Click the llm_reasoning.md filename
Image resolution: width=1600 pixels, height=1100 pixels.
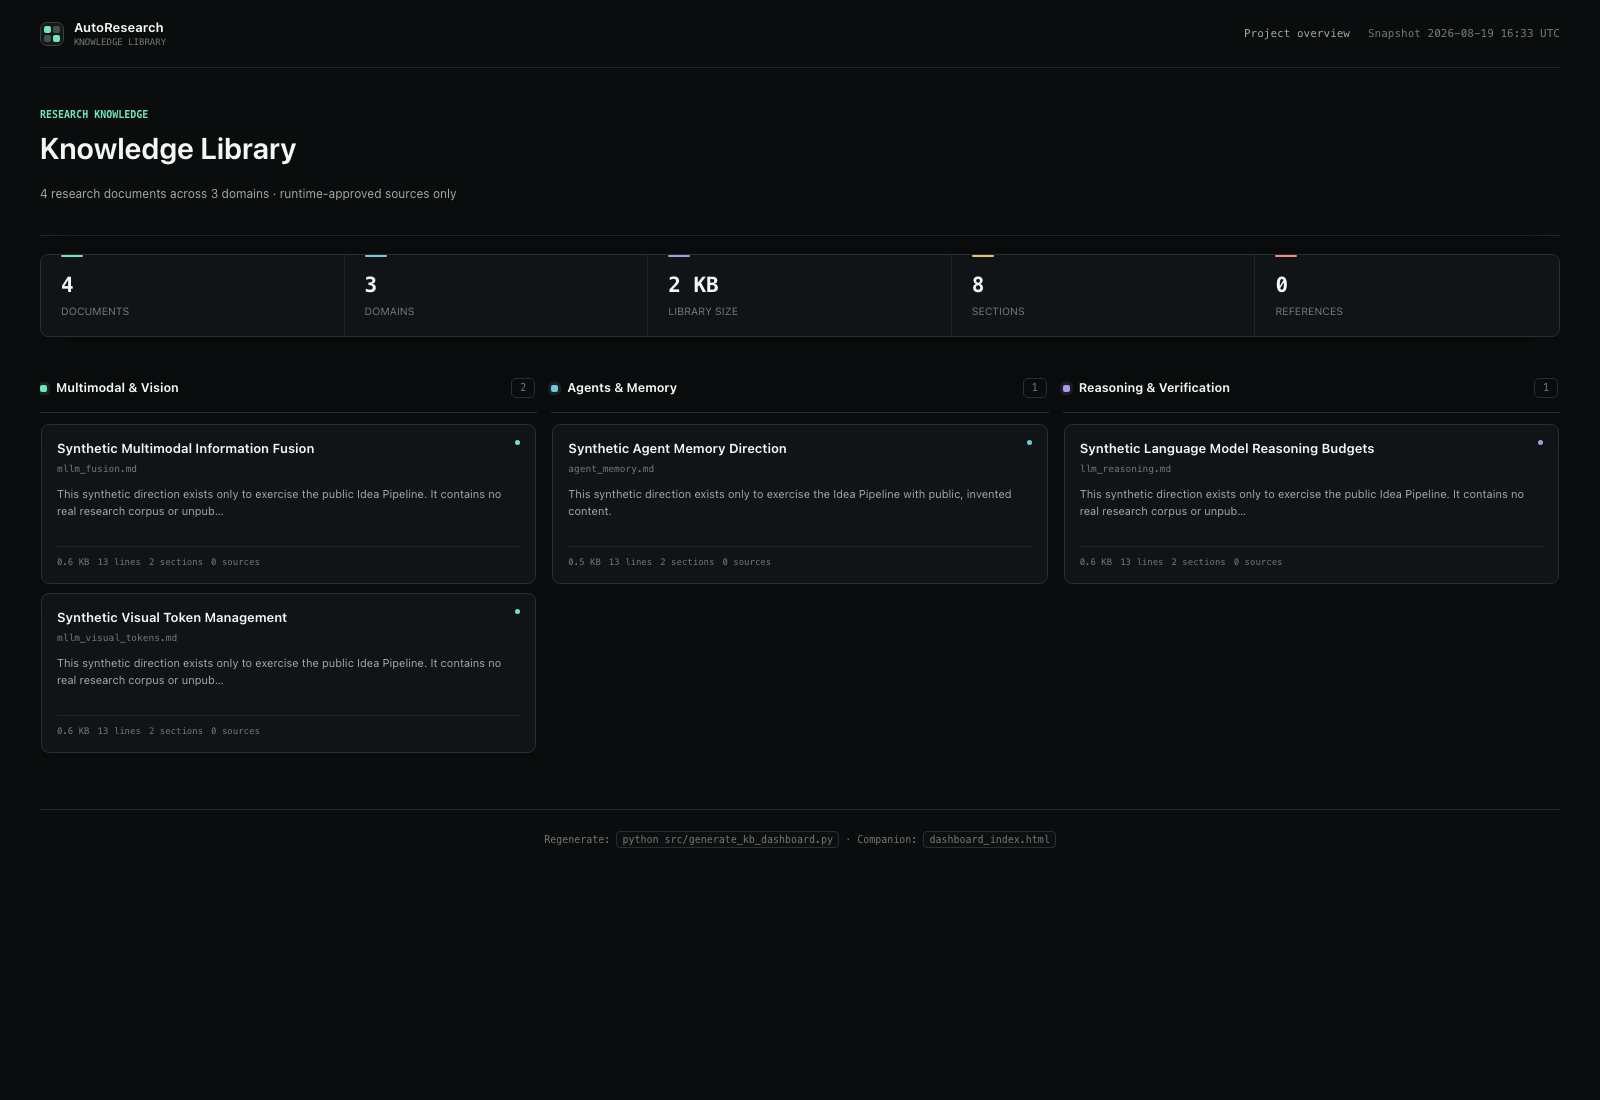click(x=1125, y=469)
